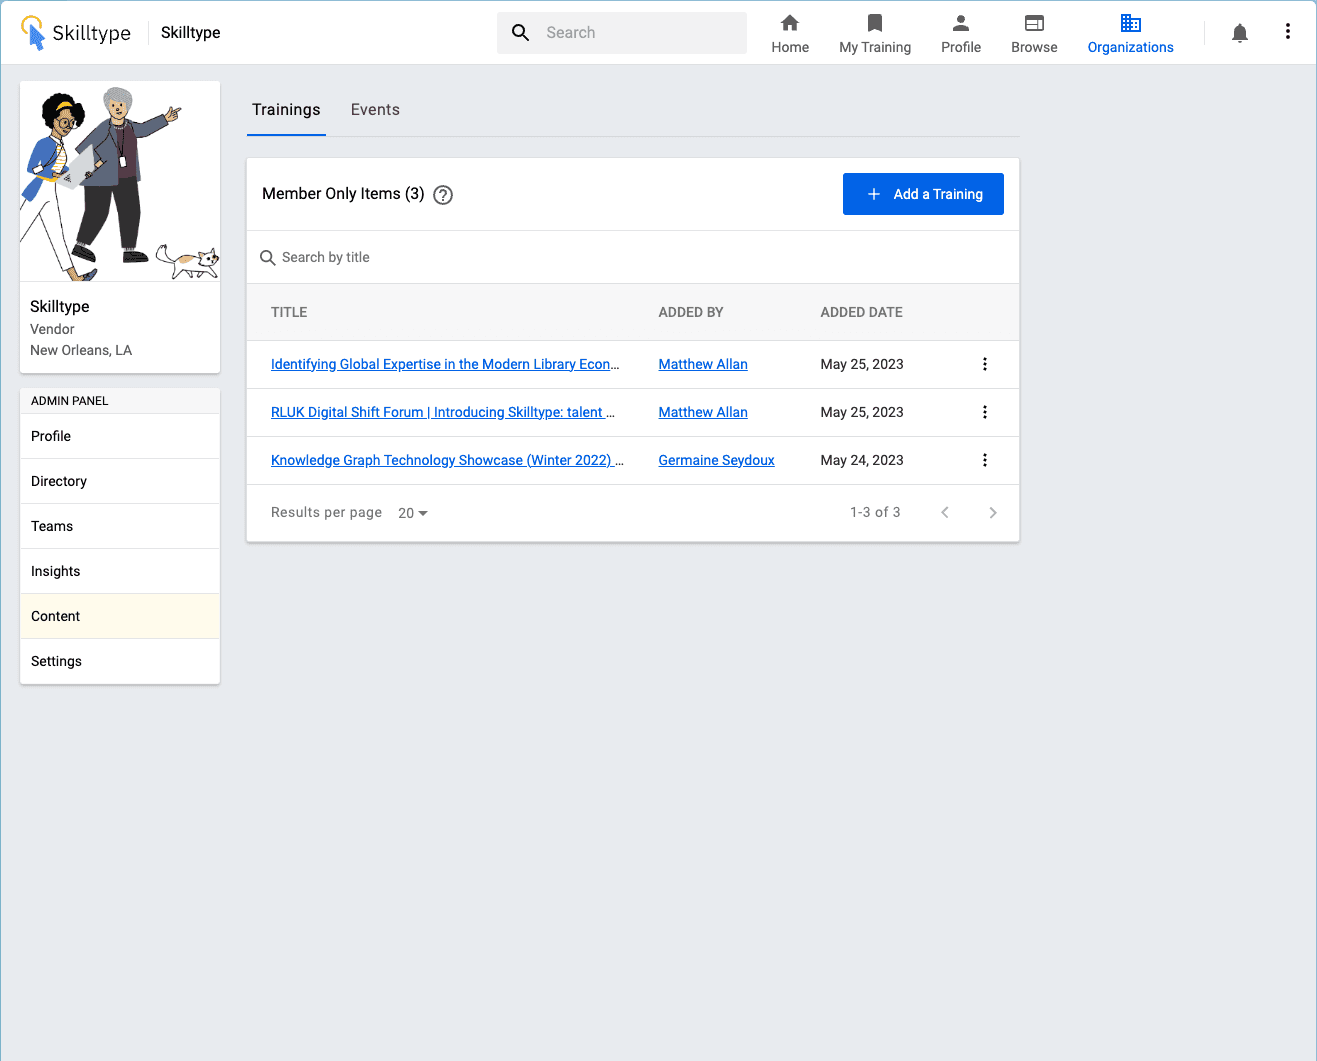1317x1061 pixels.
Task: Click the May 24, 2023 date cell
Action: click(x=862, y=460)
